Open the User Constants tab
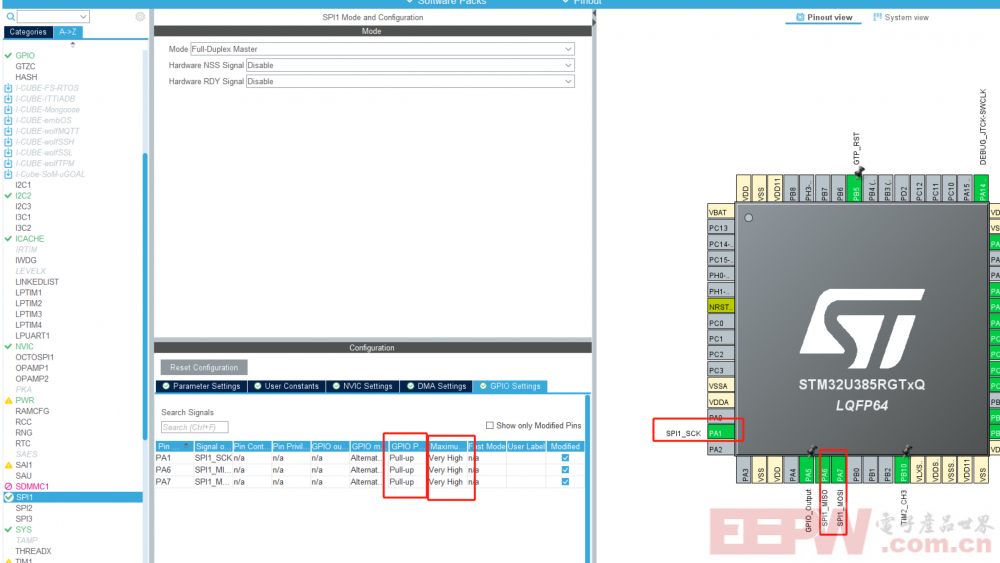The width and height of the screenshot is (1000, 563). click(x=286, y=386)
